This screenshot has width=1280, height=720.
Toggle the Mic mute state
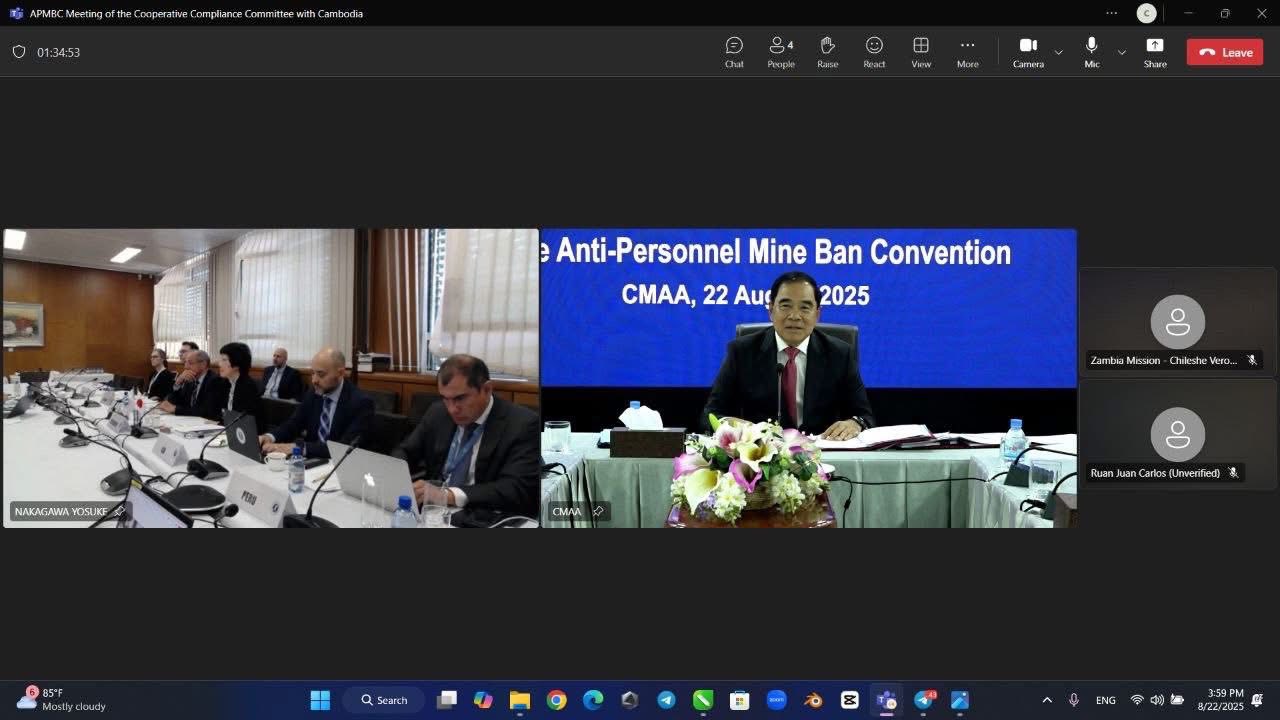(x=1091, y=52)
